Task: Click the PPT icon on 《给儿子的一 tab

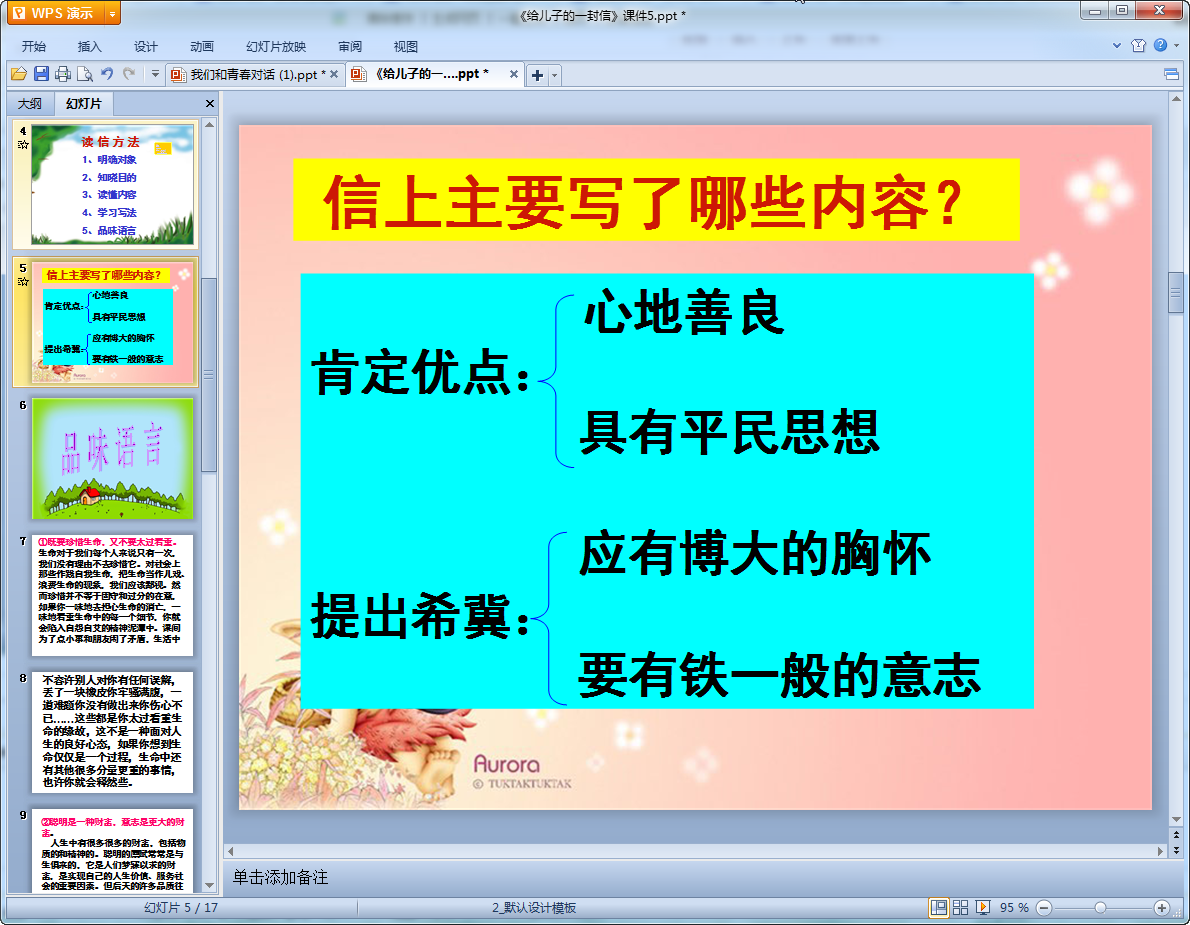Action: coord(359,74)
